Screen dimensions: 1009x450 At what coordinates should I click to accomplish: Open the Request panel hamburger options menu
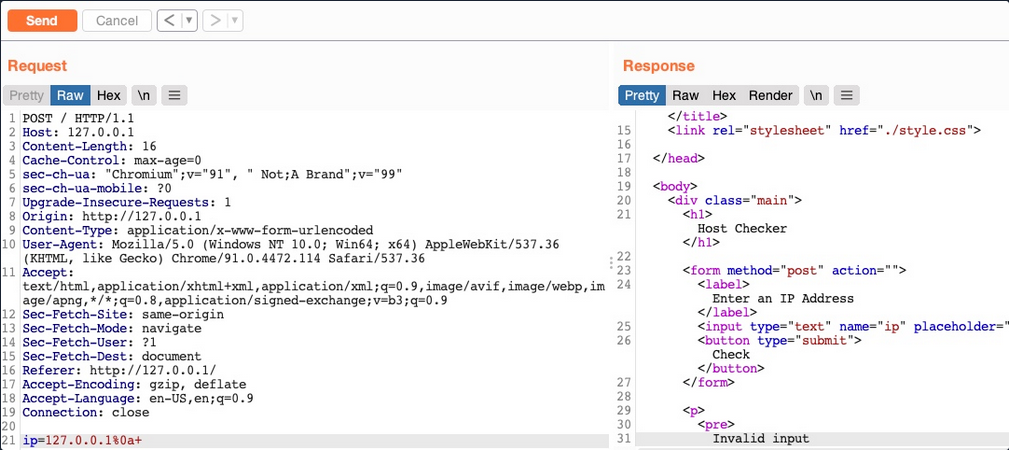pyautogui.click(x=174, y=96)
